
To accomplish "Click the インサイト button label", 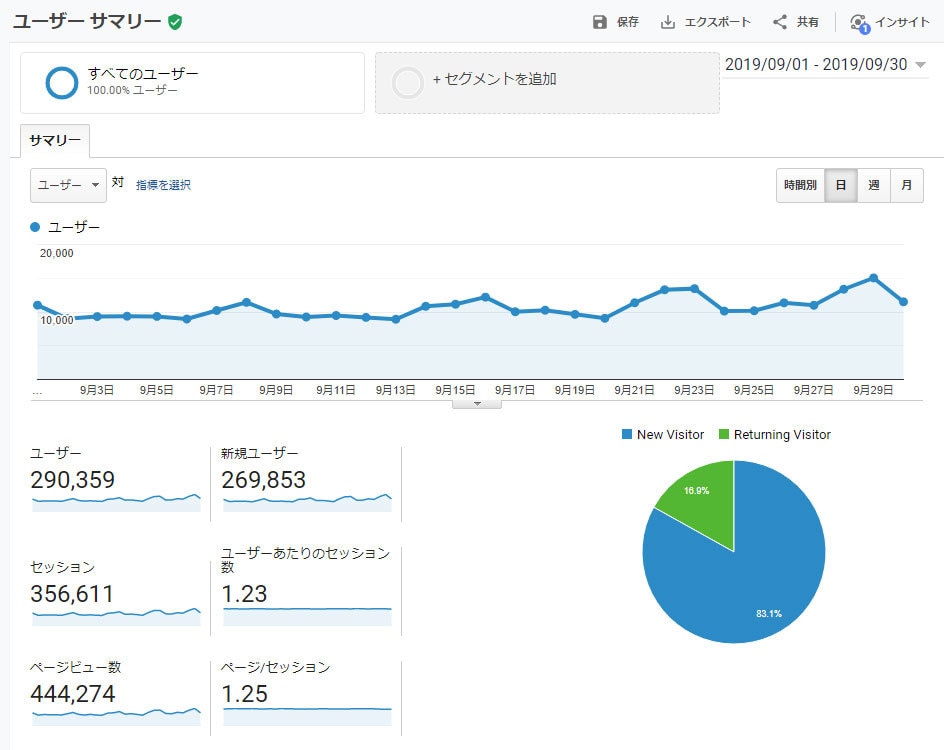I will 902,22.
